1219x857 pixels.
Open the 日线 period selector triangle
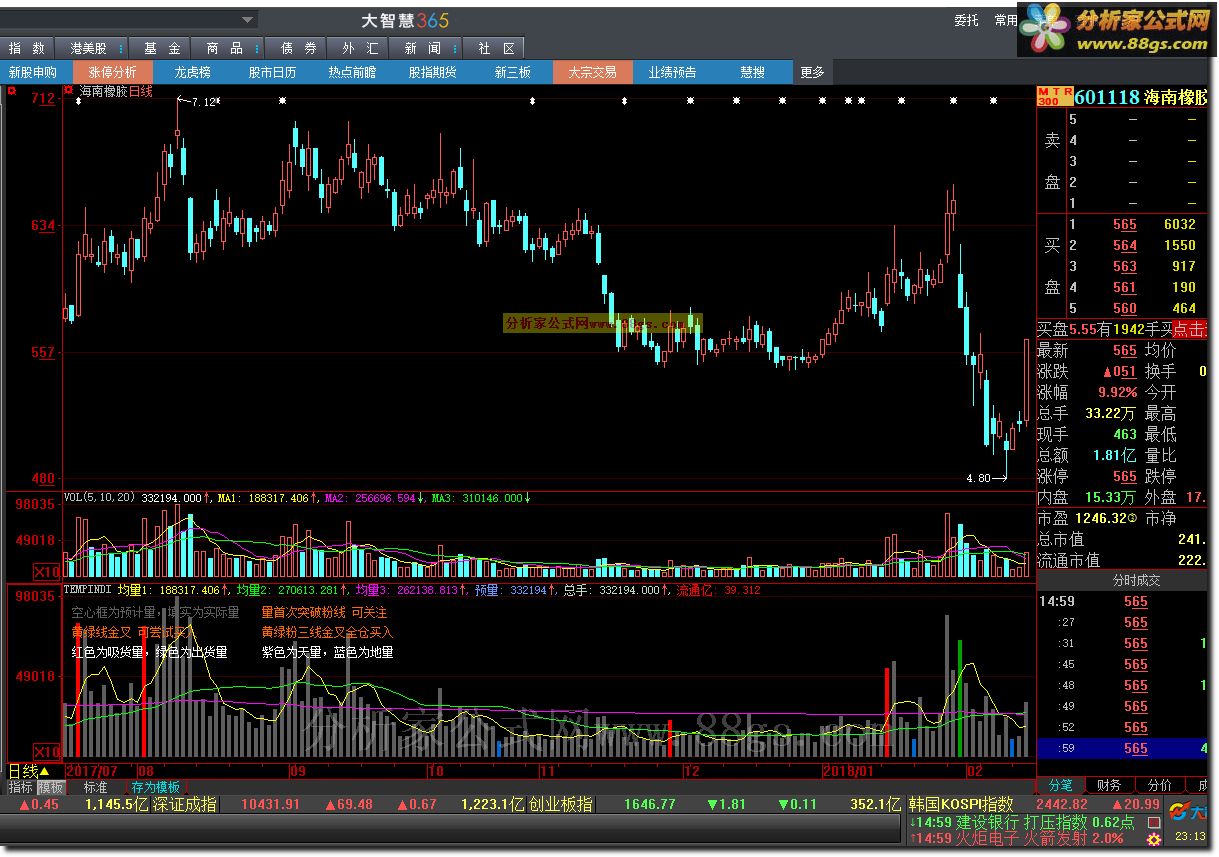(44, 771)
